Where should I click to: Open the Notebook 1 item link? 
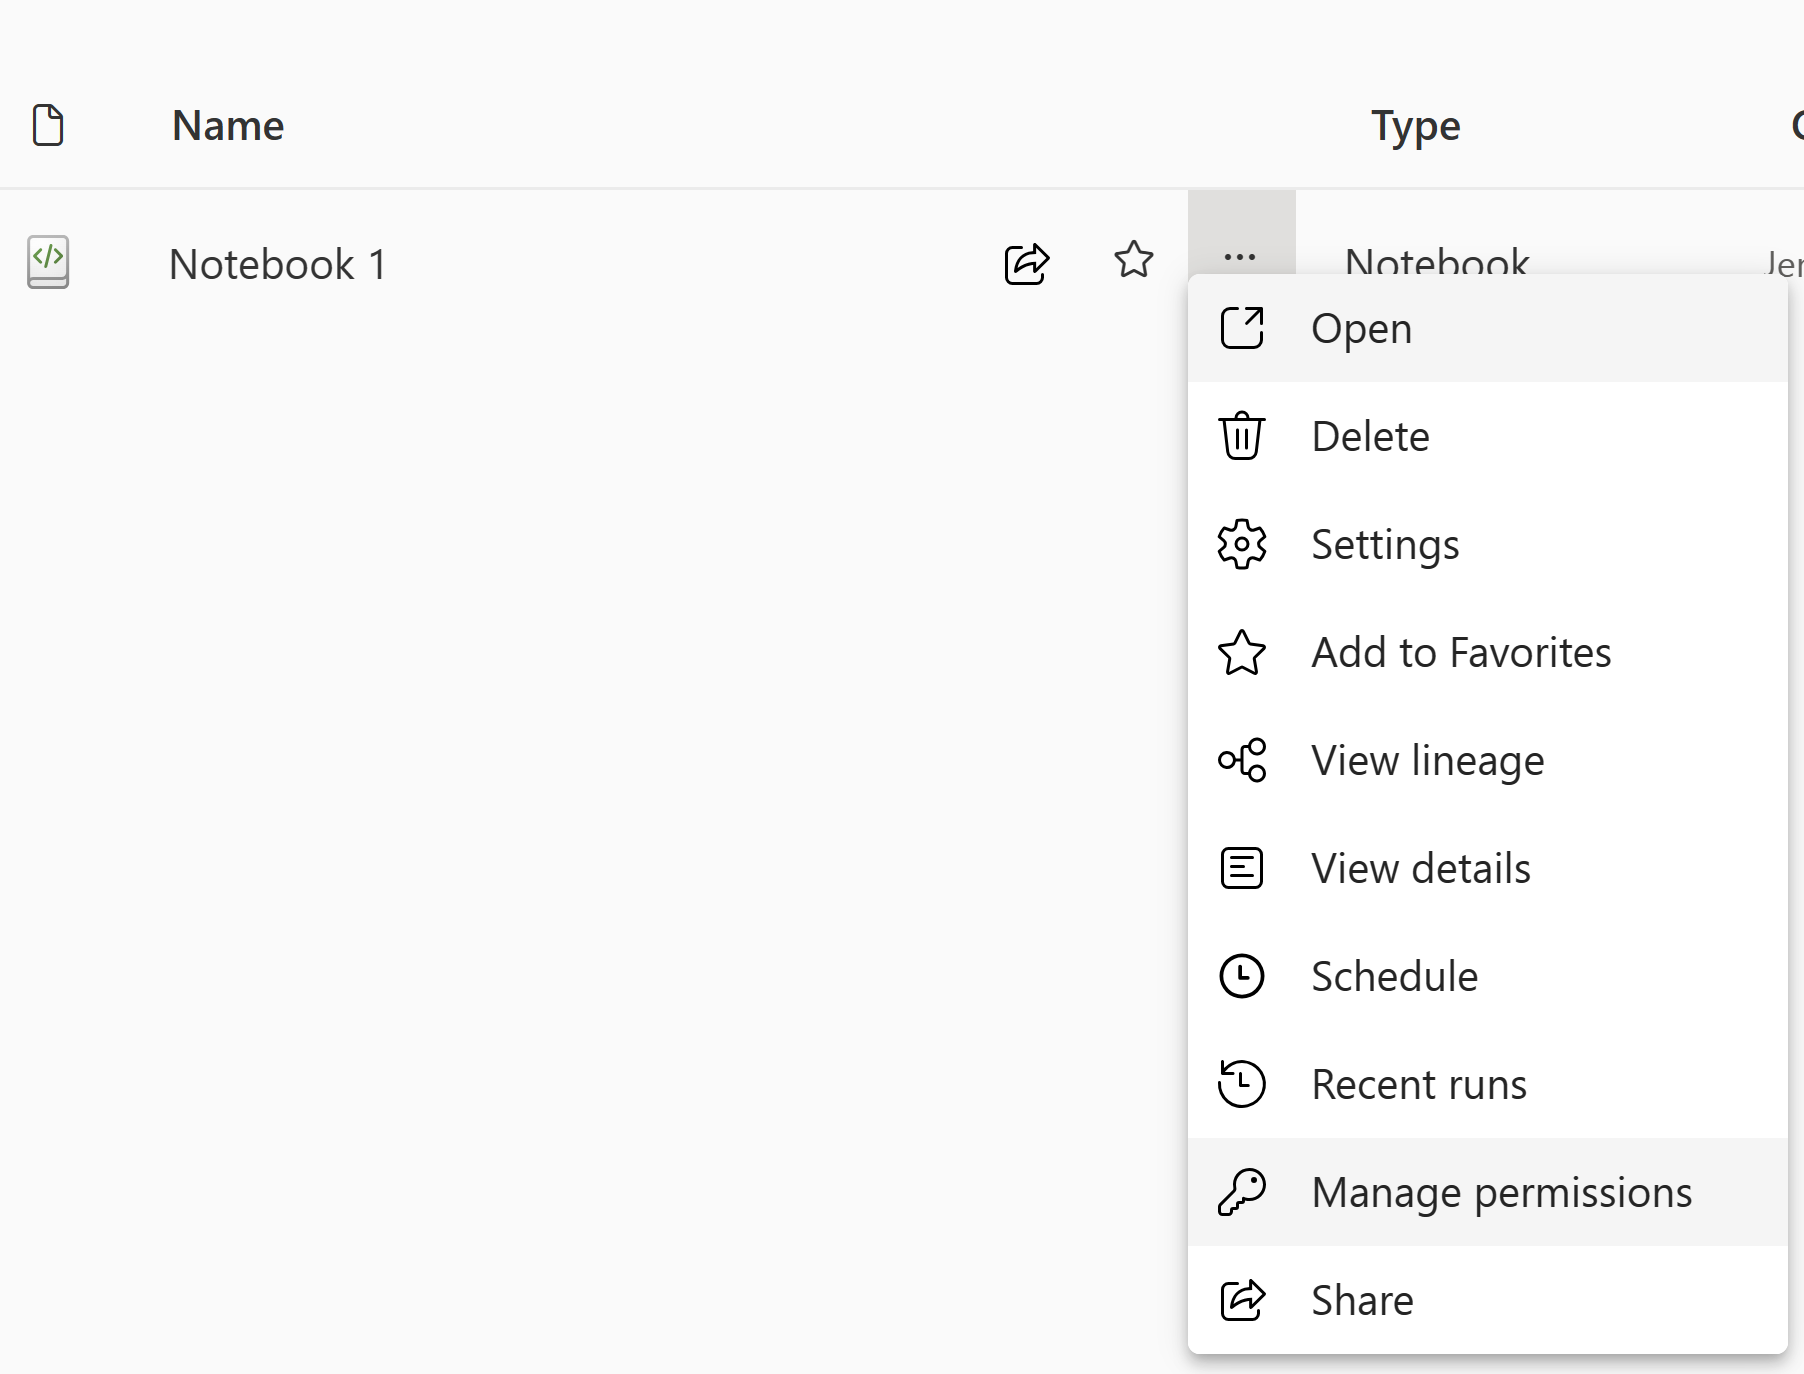coord(278,265)
